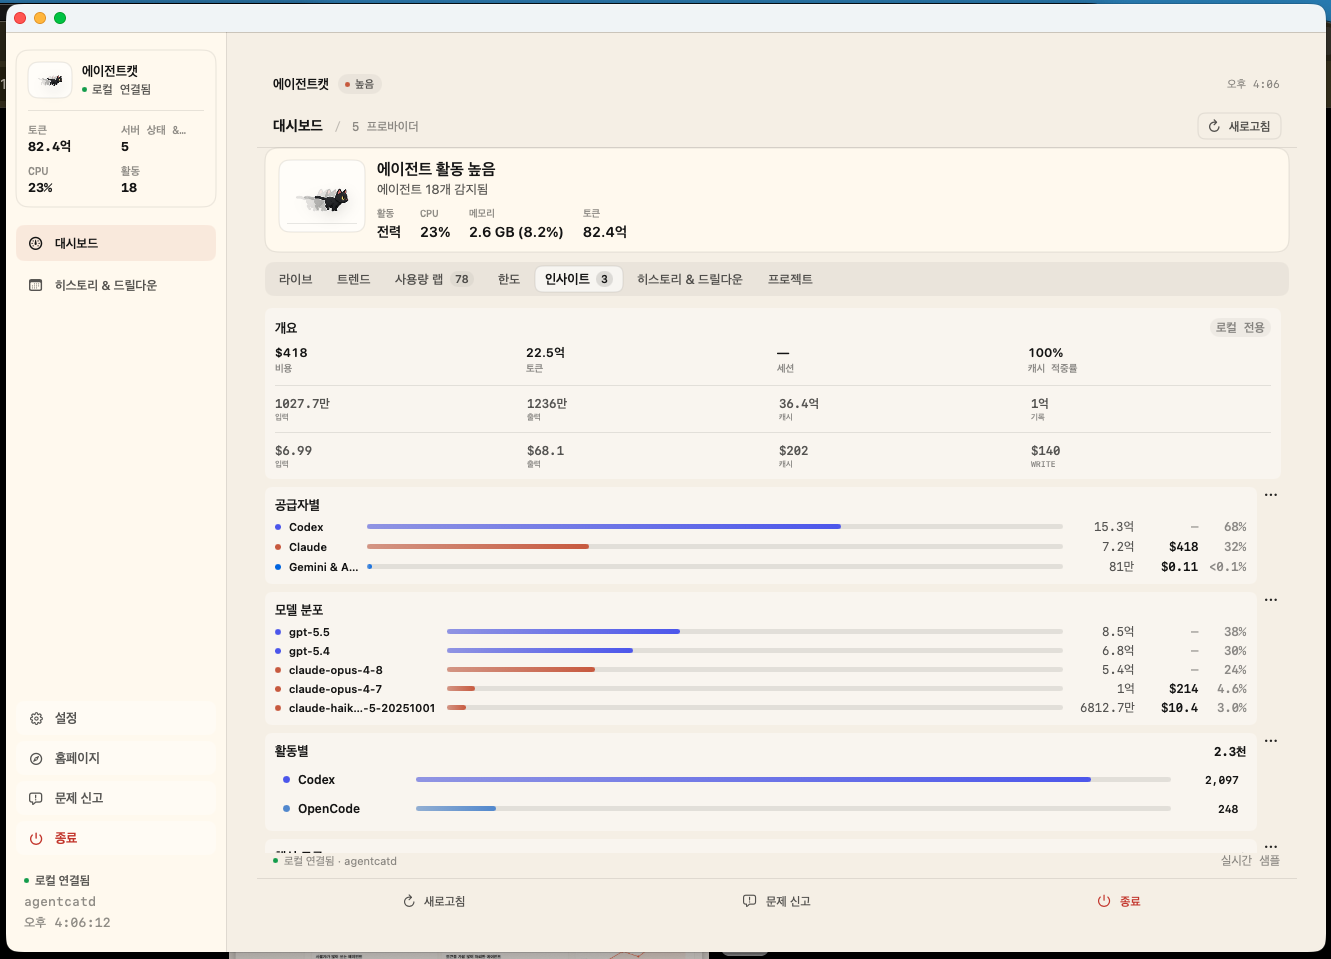The image size is (1331, 959).
Task: Switch to the 한도 tab
Action: pos(509,279)
